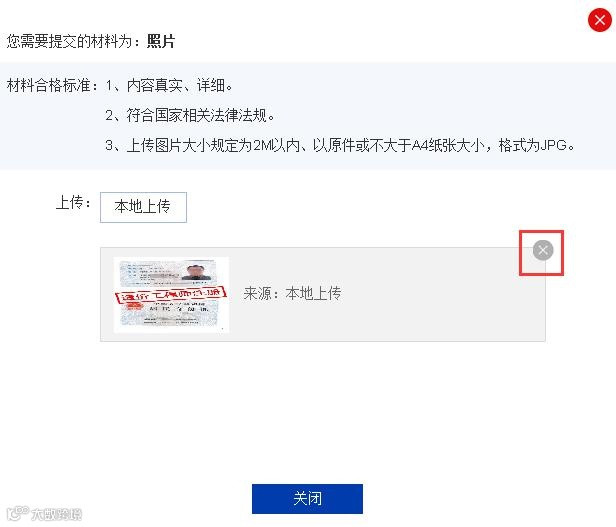This screenshot has height=527, width=616.
Task: Click the blank white area above 关闭 button
Action: point(307,413)
